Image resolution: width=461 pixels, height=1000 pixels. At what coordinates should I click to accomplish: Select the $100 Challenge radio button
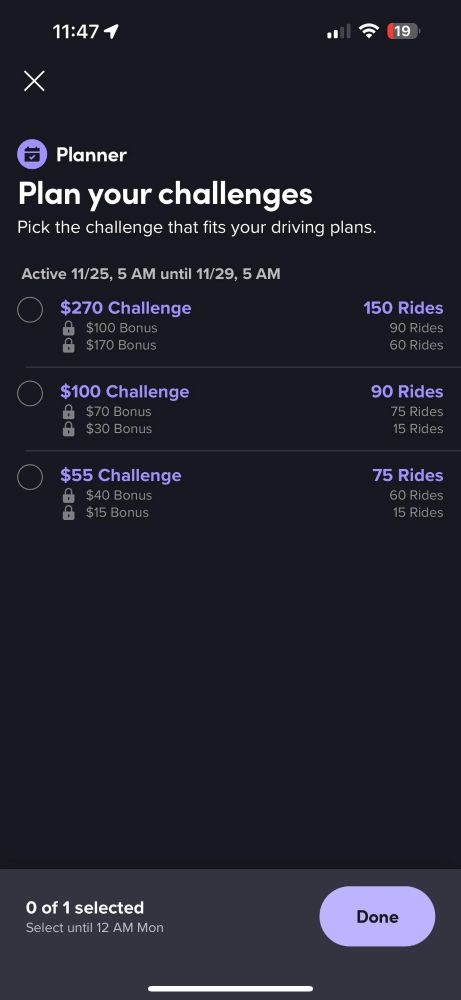tap(30, 393)
